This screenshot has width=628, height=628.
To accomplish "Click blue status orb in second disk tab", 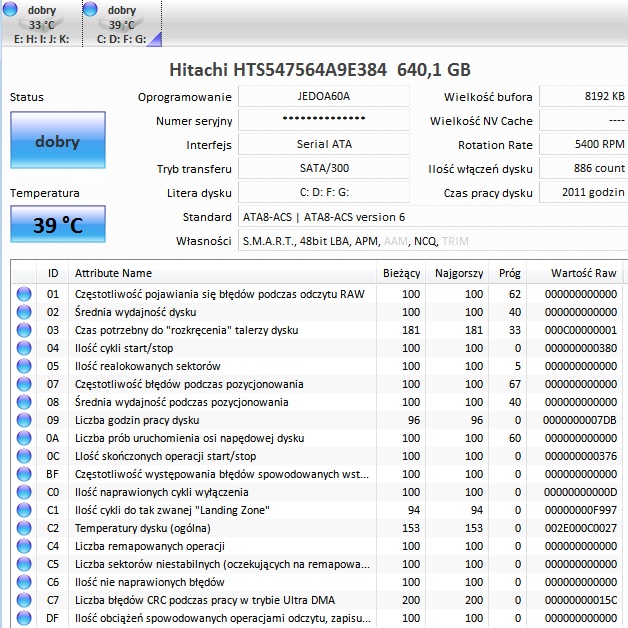I will click(90, 9).
